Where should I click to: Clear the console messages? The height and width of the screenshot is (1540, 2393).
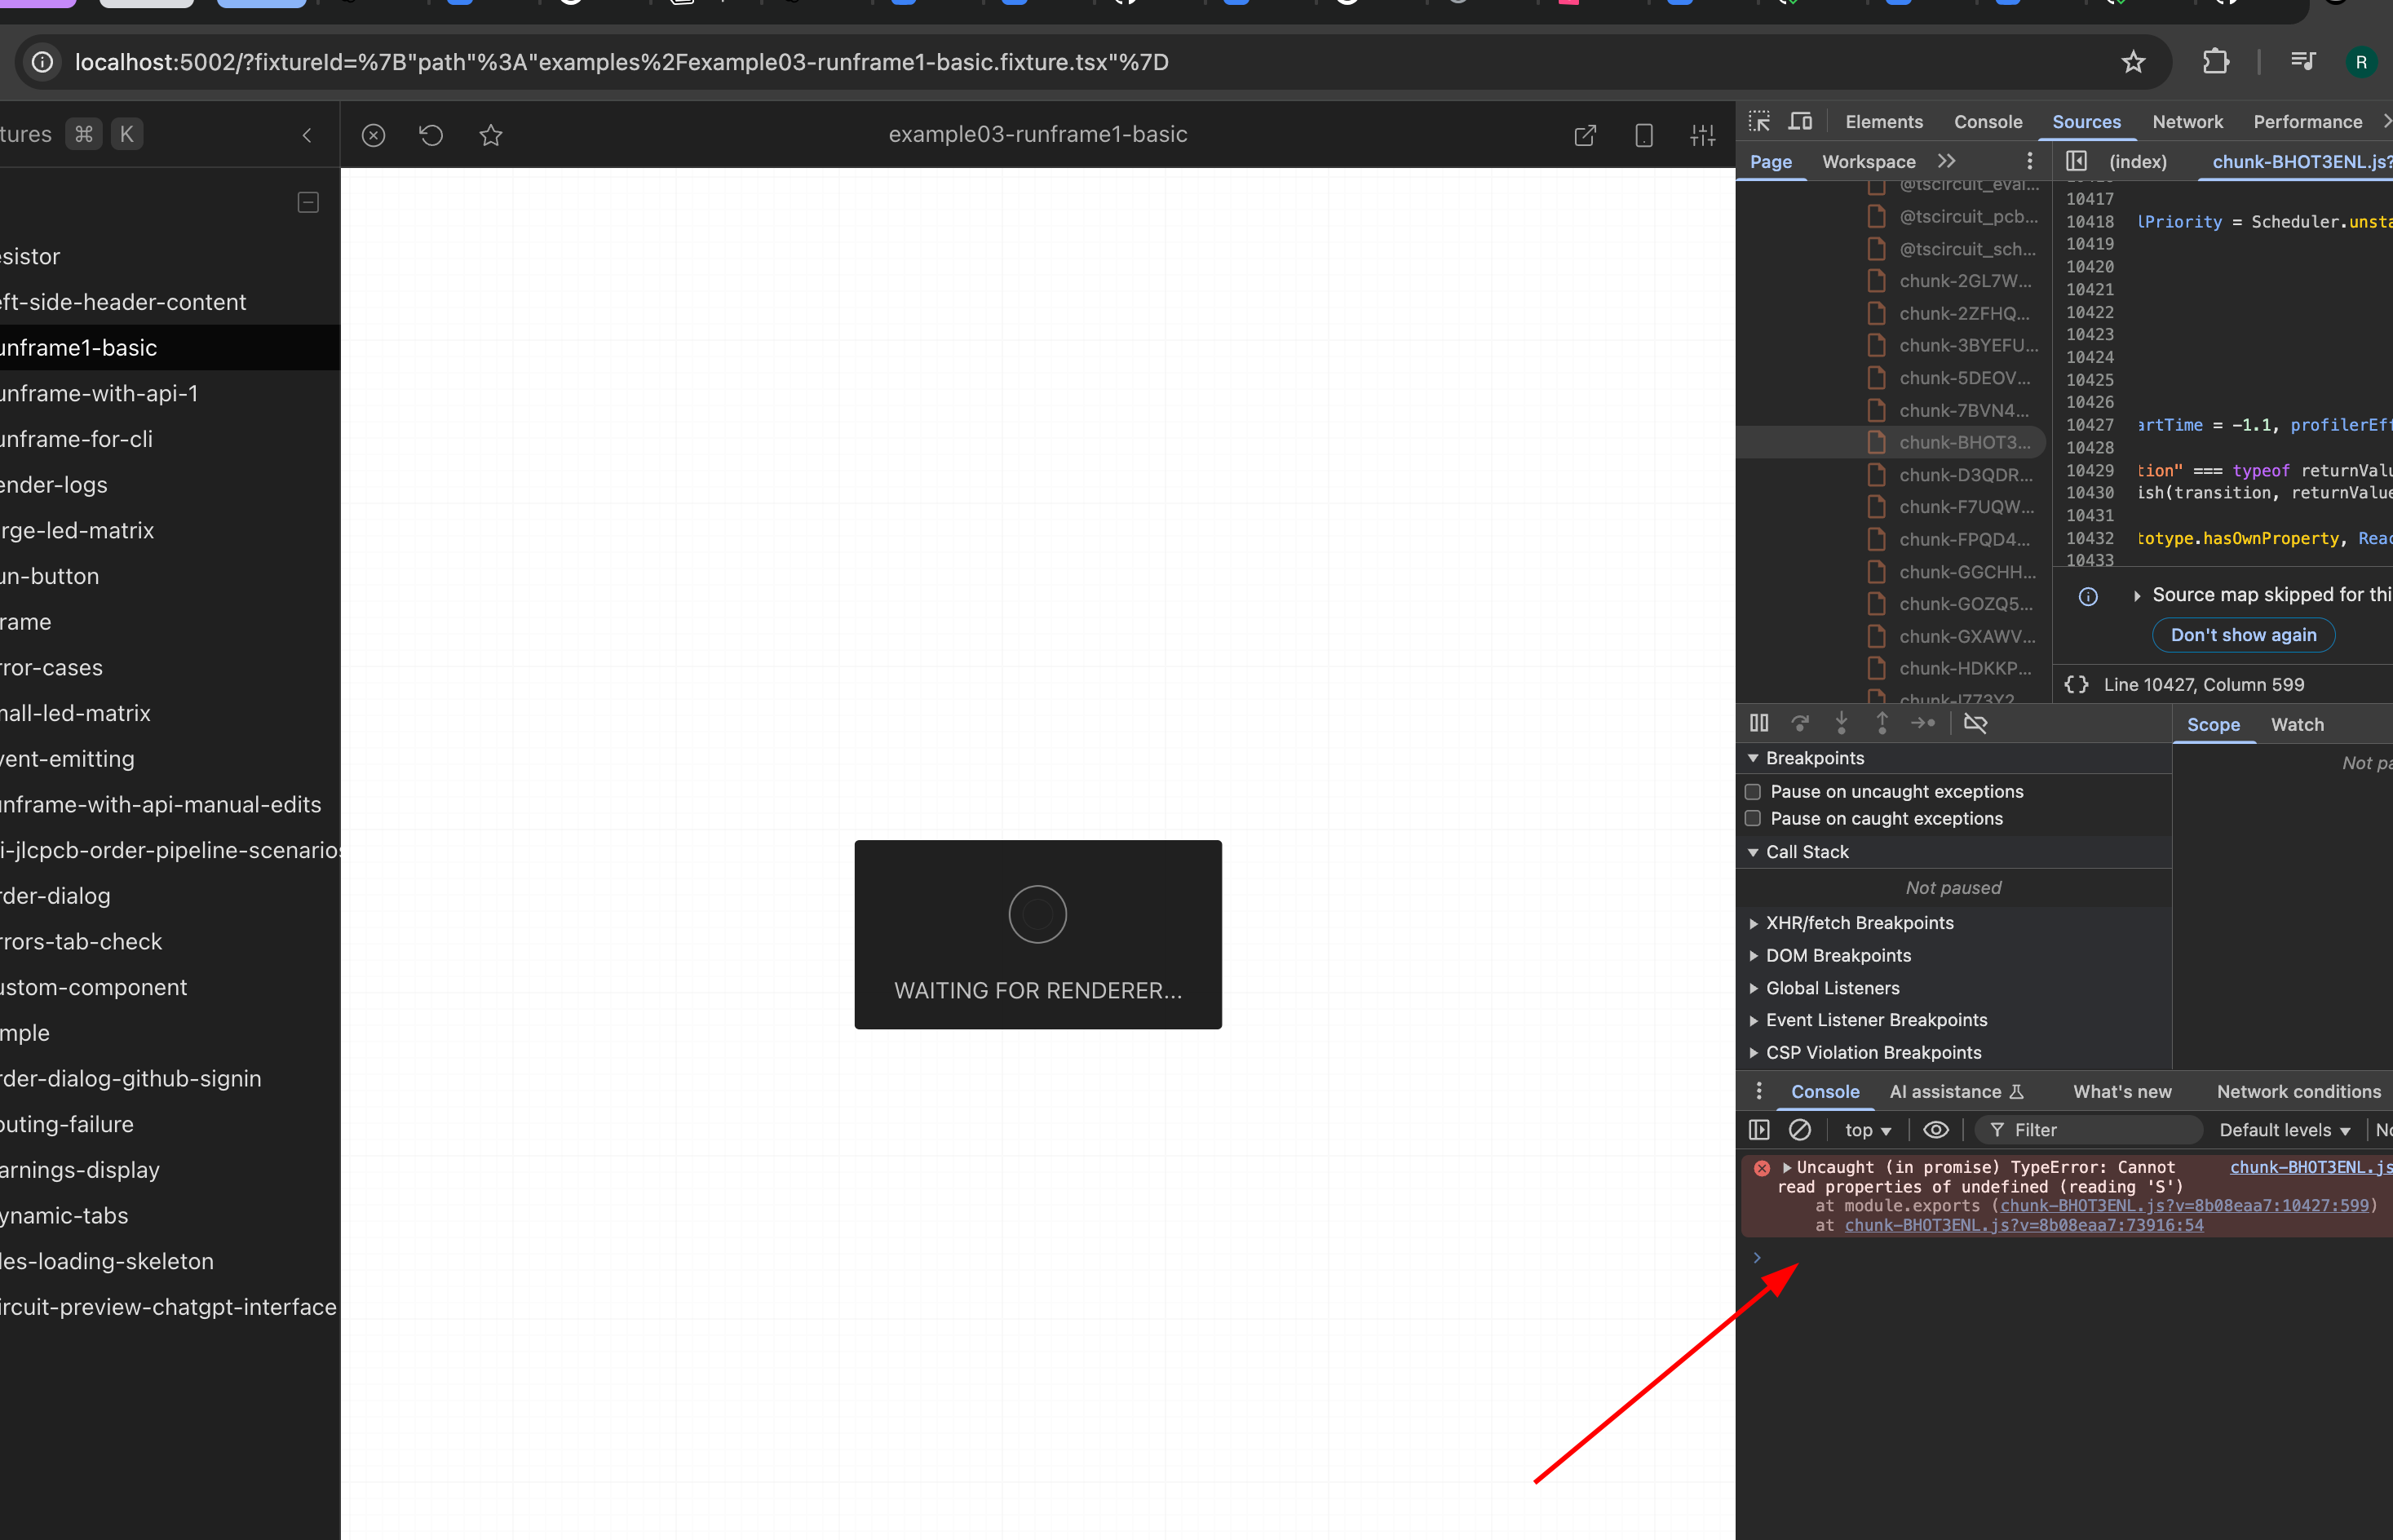[x=1800, y=1130]
